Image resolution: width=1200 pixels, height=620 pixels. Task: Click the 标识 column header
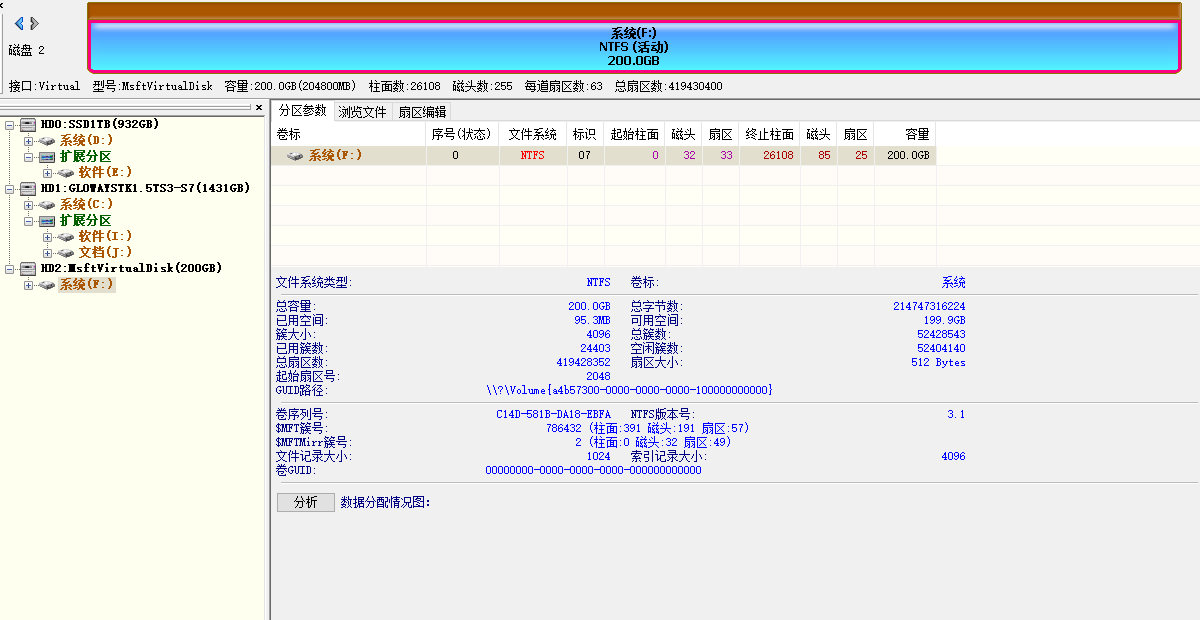click(x=585, y=134)
